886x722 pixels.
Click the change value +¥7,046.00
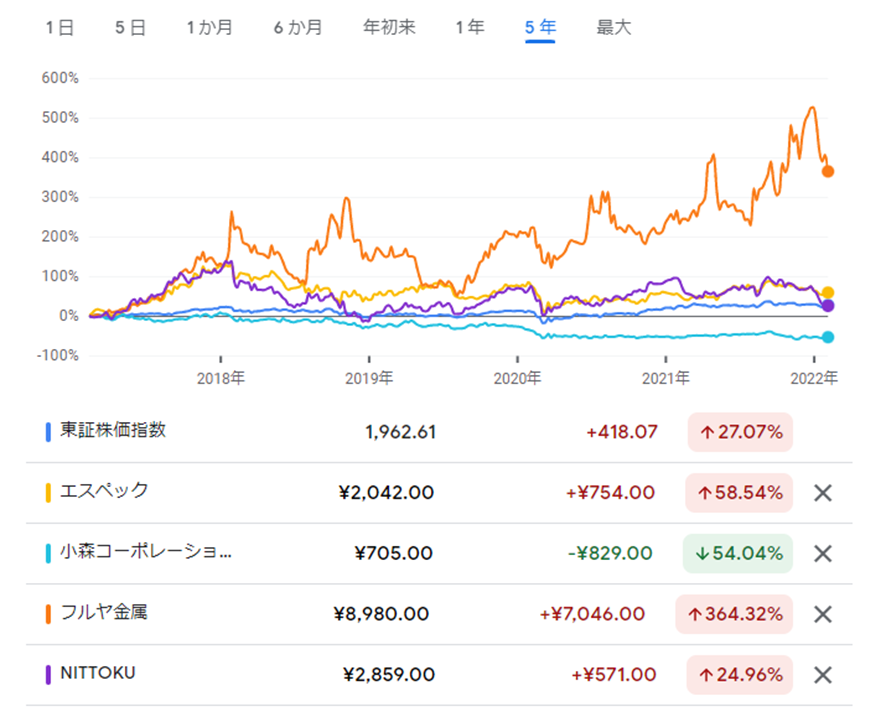coord(592,614)
